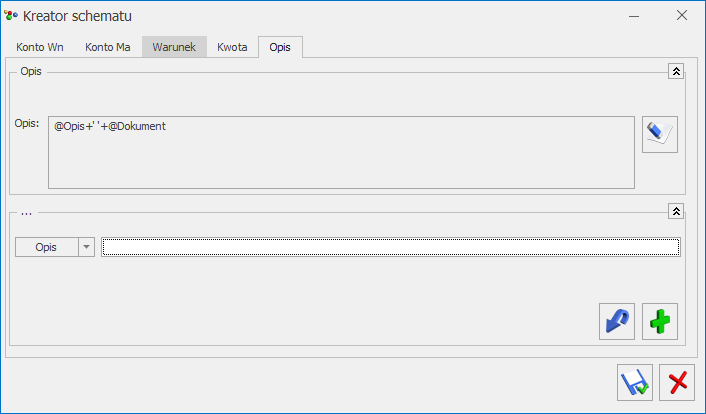Select the Opis tab
The width and height of the screenshot is (706, 414).
280,47
